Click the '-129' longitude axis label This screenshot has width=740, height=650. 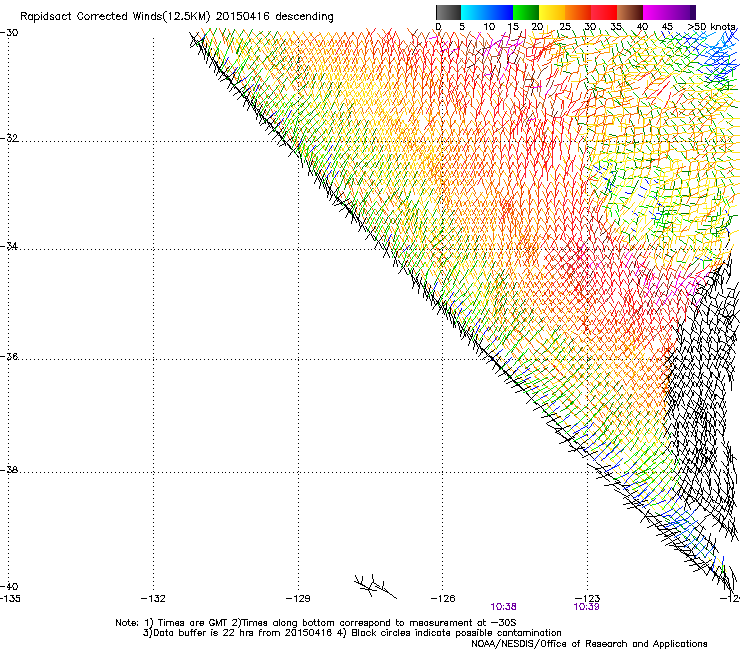tap(298, 599)
